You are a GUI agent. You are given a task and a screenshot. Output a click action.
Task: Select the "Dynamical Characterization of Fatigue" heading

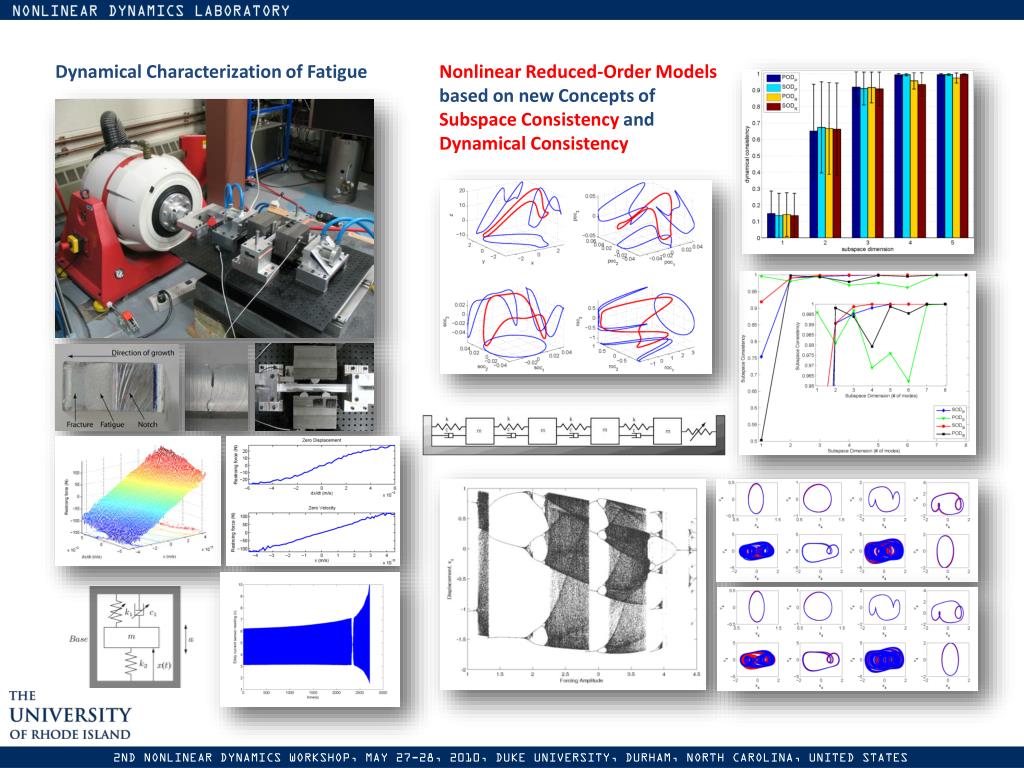click(211, 72)
